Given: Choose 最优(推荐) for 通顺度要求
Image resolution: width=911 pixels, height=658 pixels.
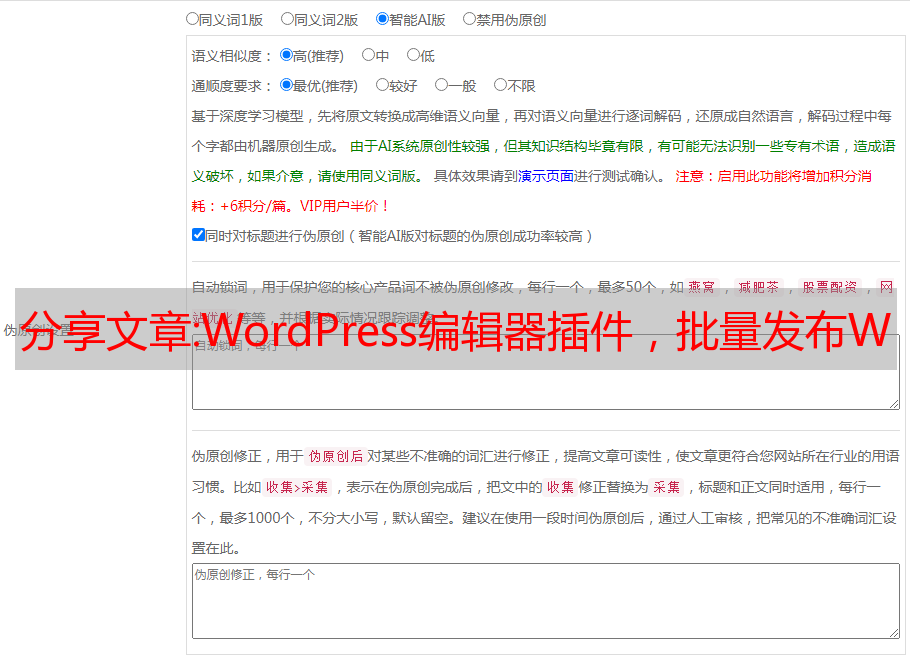Looking at the screenshot, I should coord(286,85).
